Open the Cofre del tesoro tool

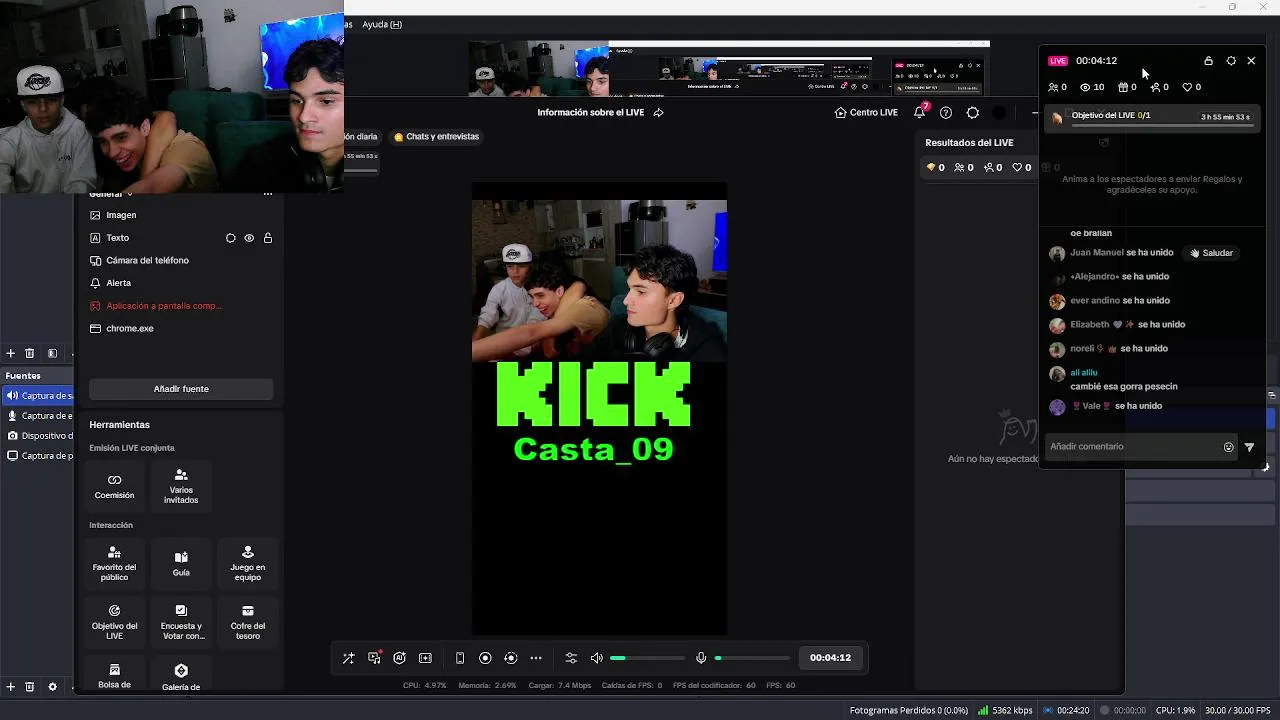248,622
